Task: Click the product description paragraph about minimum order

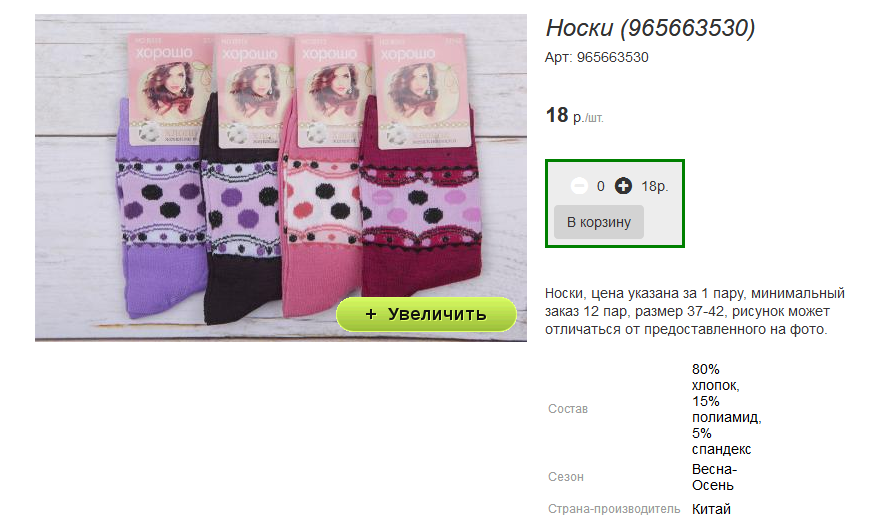Action: [695, 311]
